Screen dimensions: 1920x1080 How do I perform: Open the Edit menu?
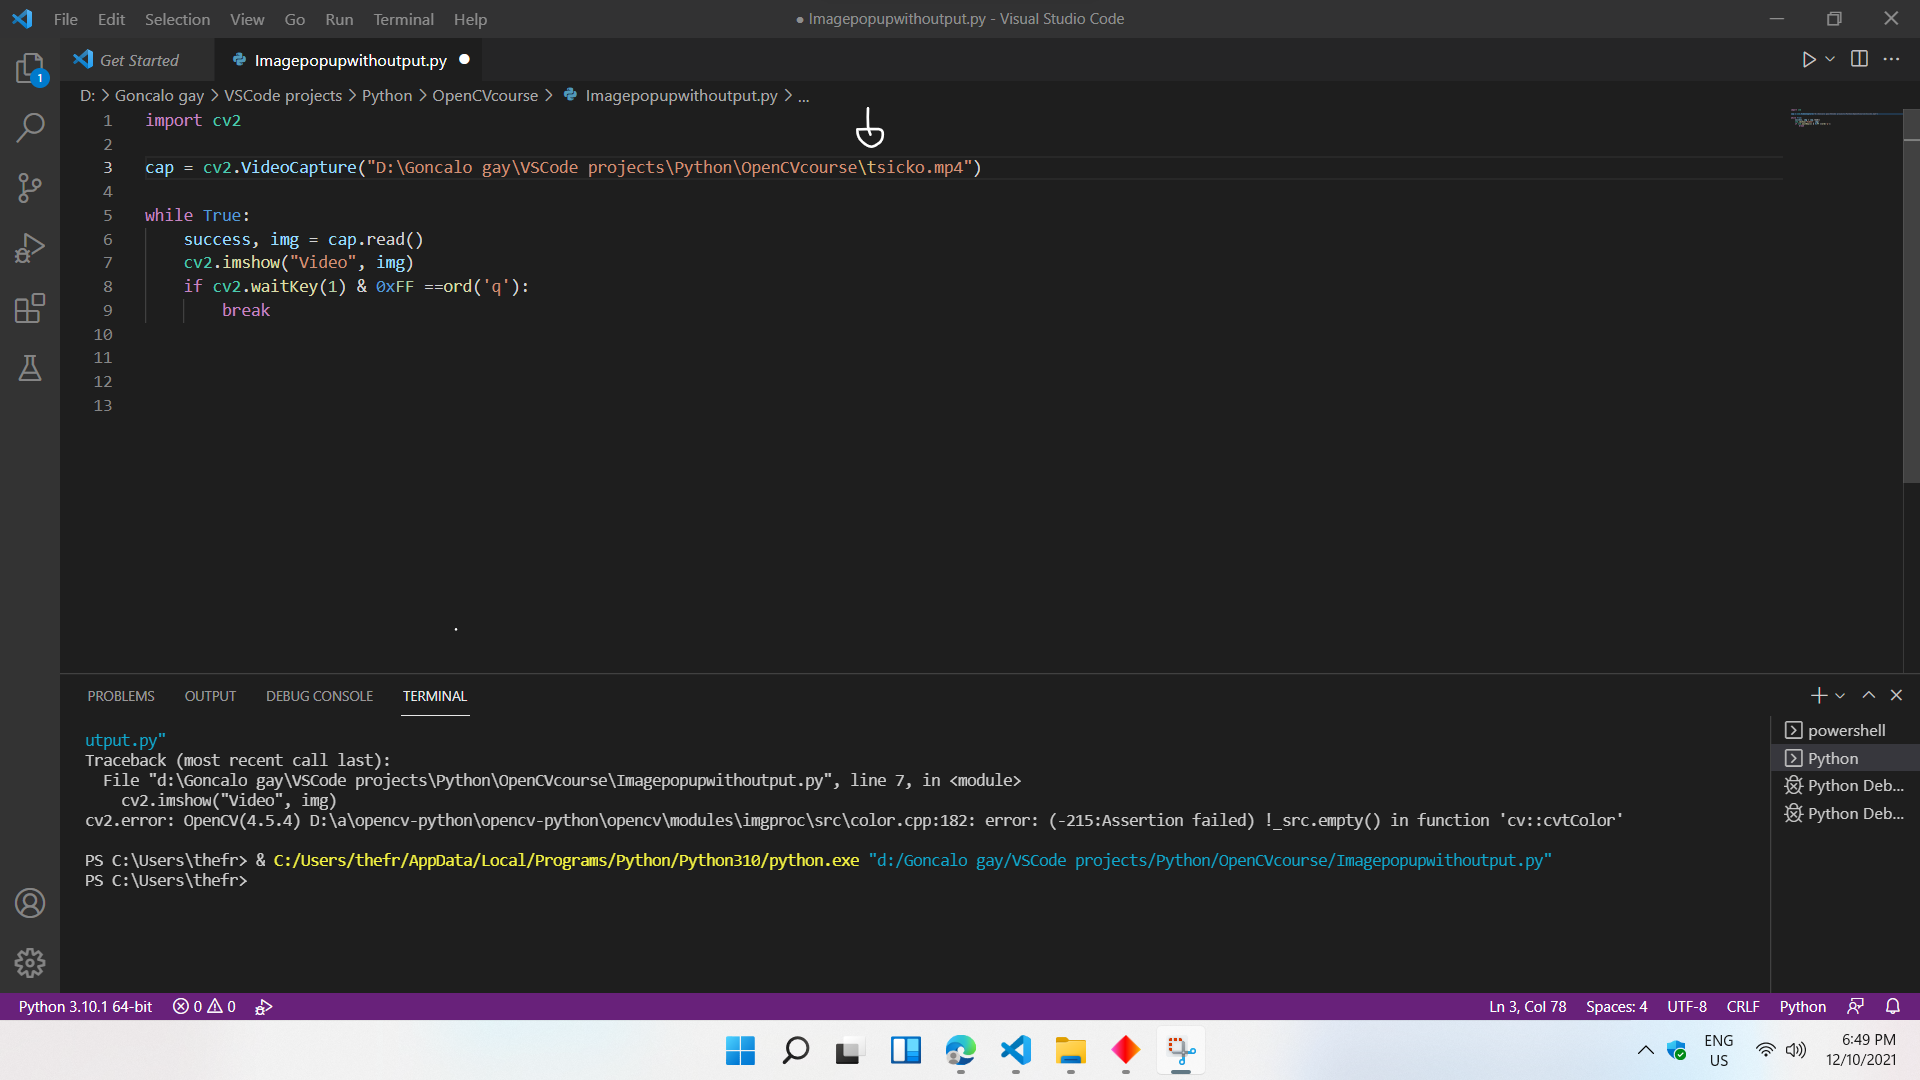[111, 19]
